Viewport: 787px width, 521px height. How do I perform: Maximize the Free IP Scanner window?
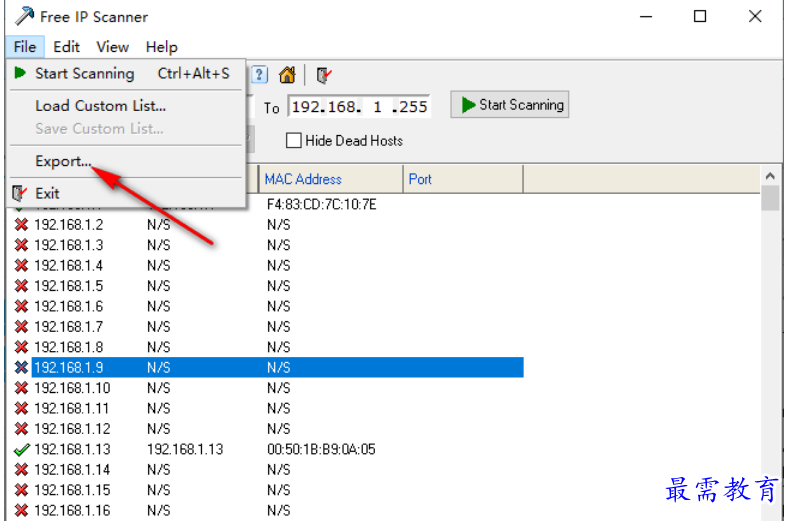(x=700, y=17)
